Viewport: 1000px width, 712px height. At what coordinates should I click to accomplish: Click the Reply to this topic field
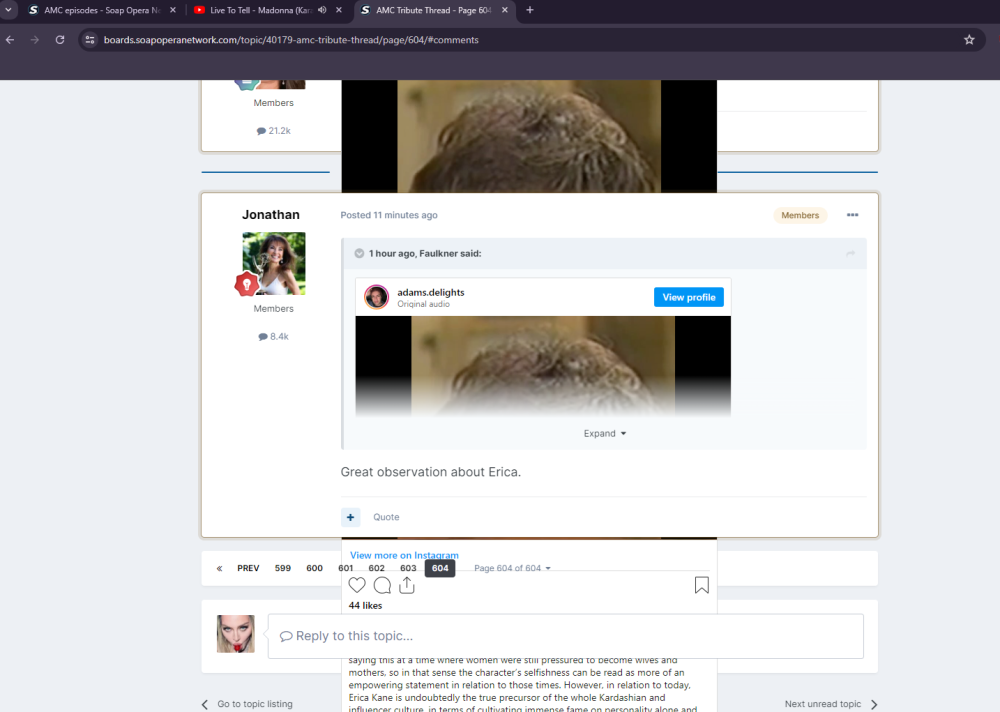[565, 636]
